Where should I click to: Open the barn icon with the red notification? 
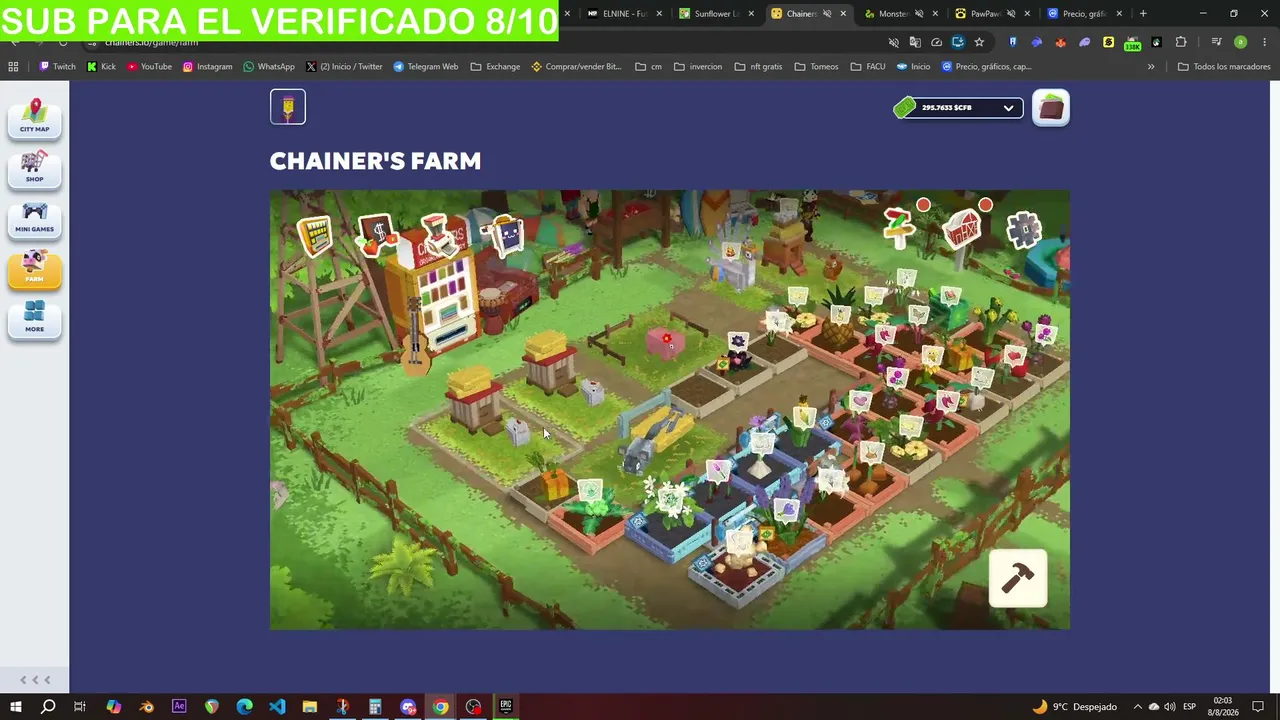pos(963,228)
